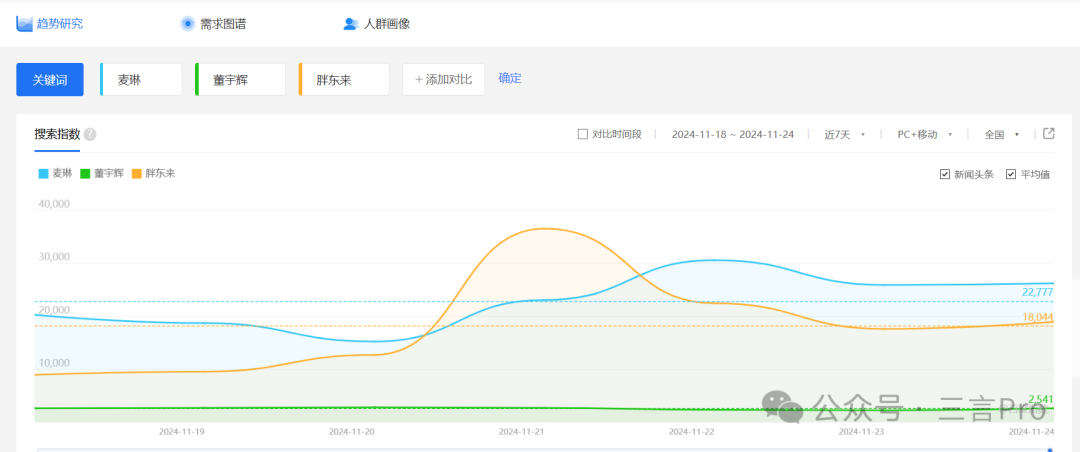Image resolution: width=1080 pixels, height=452 pixels.
Task: Uncheck the 新闻头条 checkbox
Action: [945, 174]
